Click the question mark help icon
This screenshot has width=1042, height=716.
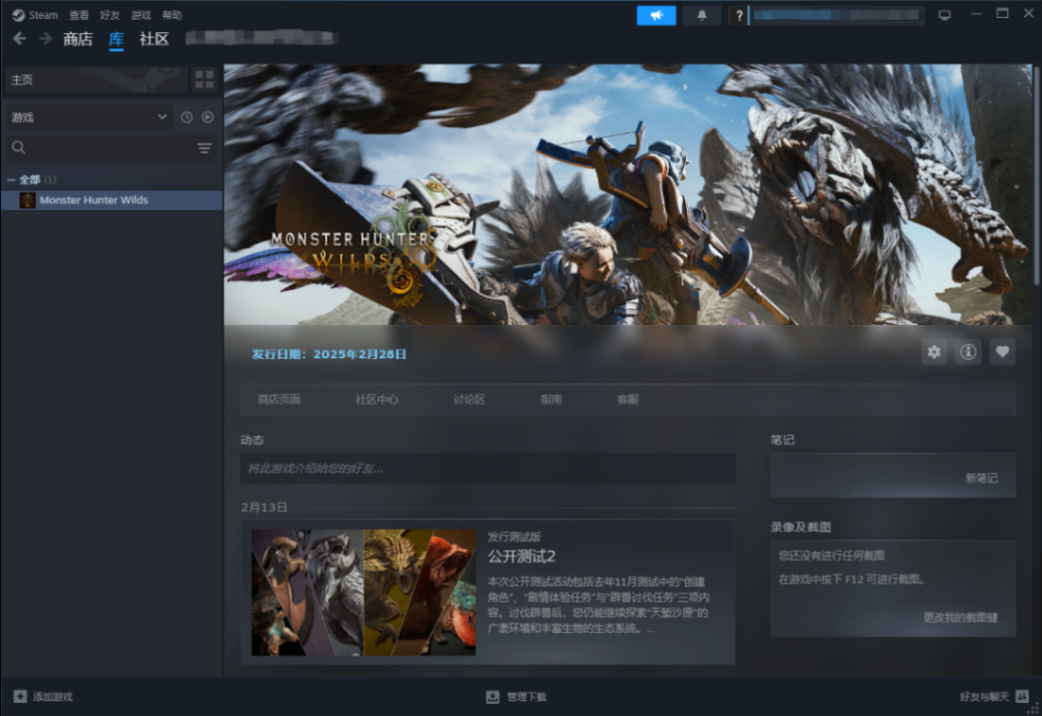[739, 15]
